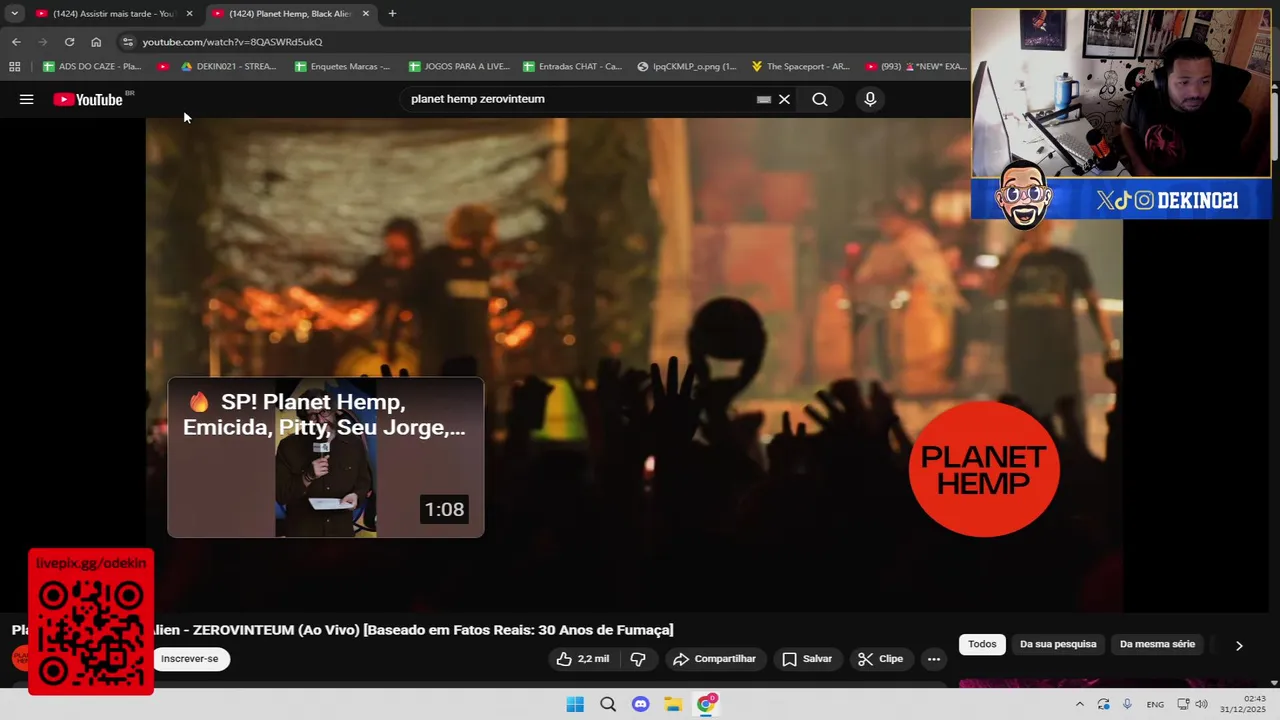The image size is (1280, 720).
Task: Create a clip with Clipe
Action: [x=880, y=659]
